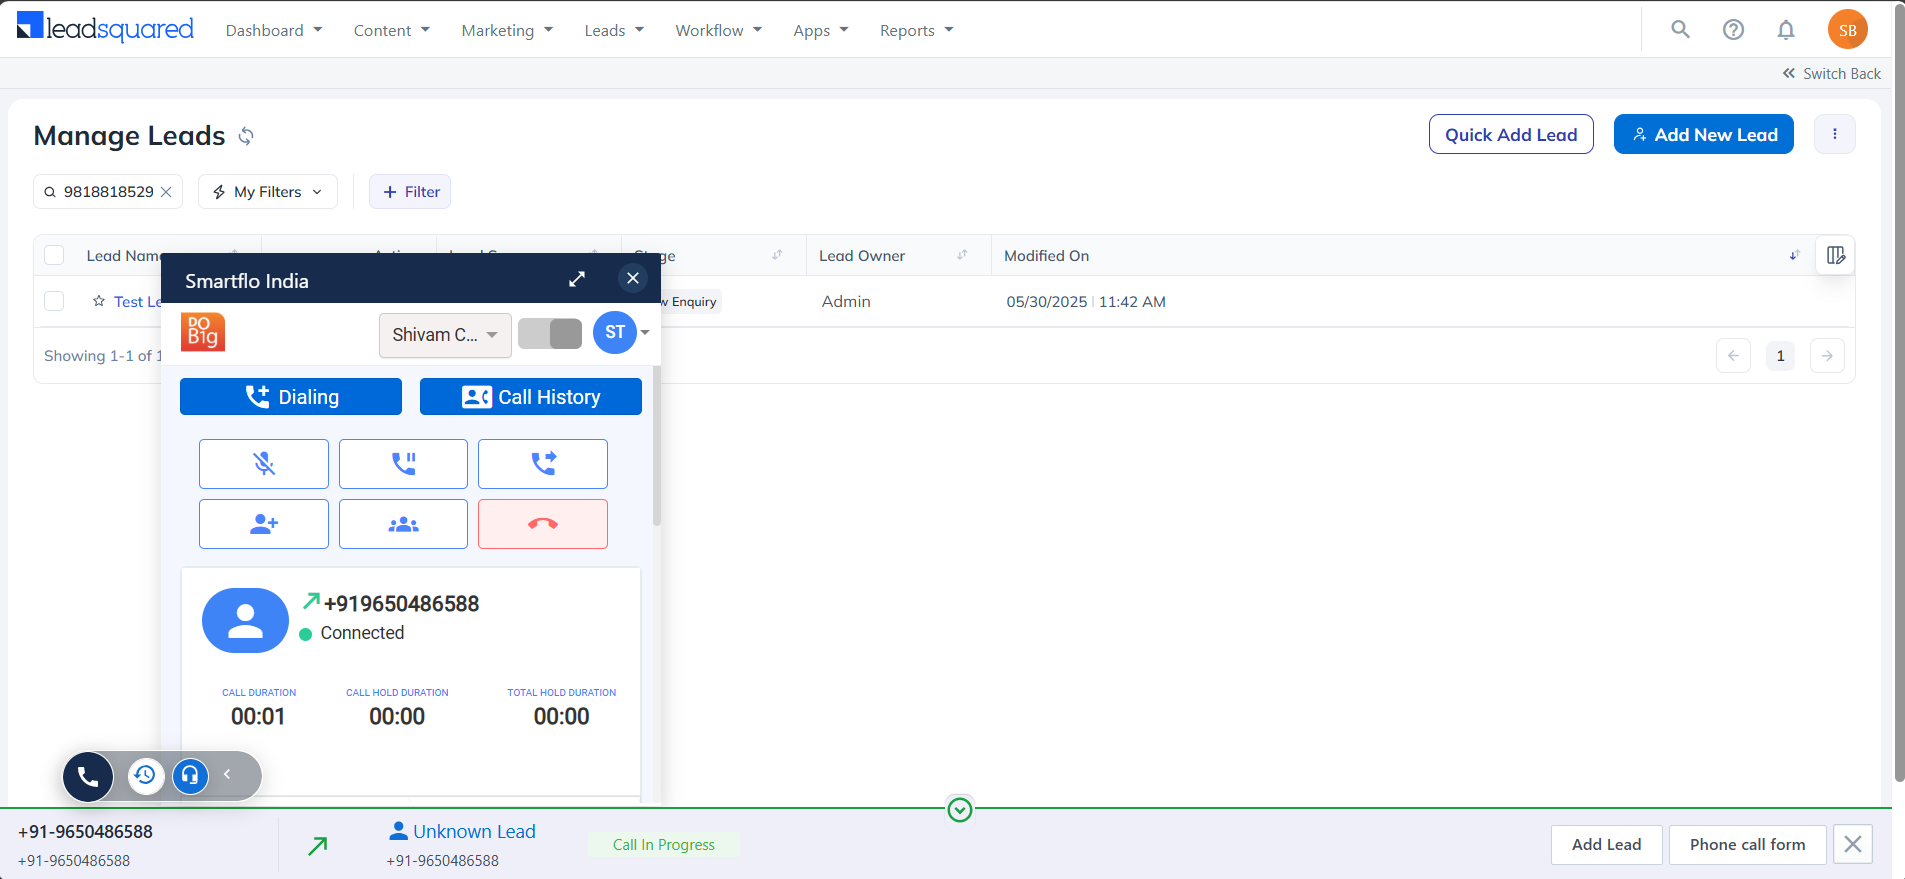Open the Phone call form

pyautogui.click(x=1747, y=844)
